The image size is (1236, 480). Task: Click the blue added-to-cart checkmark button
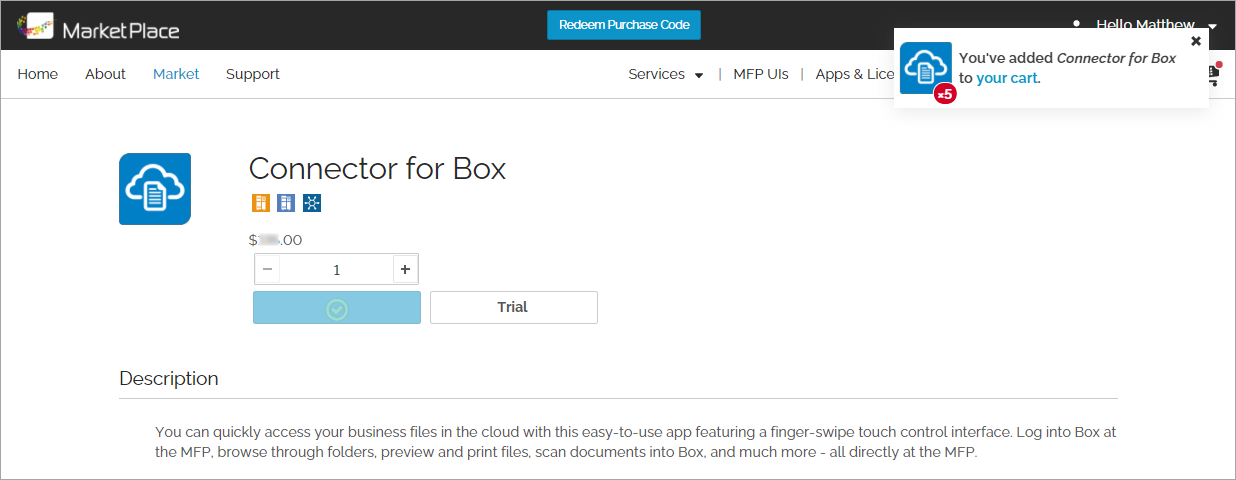click(x=337, y=308)
